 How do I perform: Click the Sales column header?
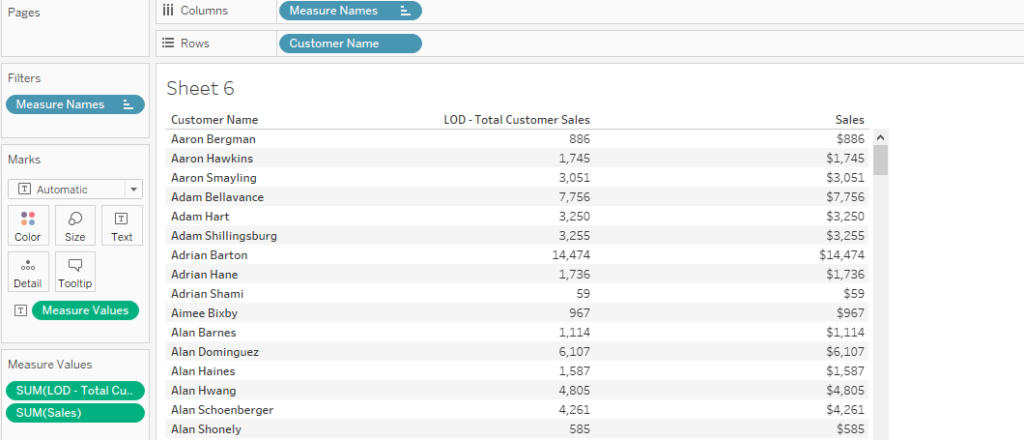pos(850,120)
